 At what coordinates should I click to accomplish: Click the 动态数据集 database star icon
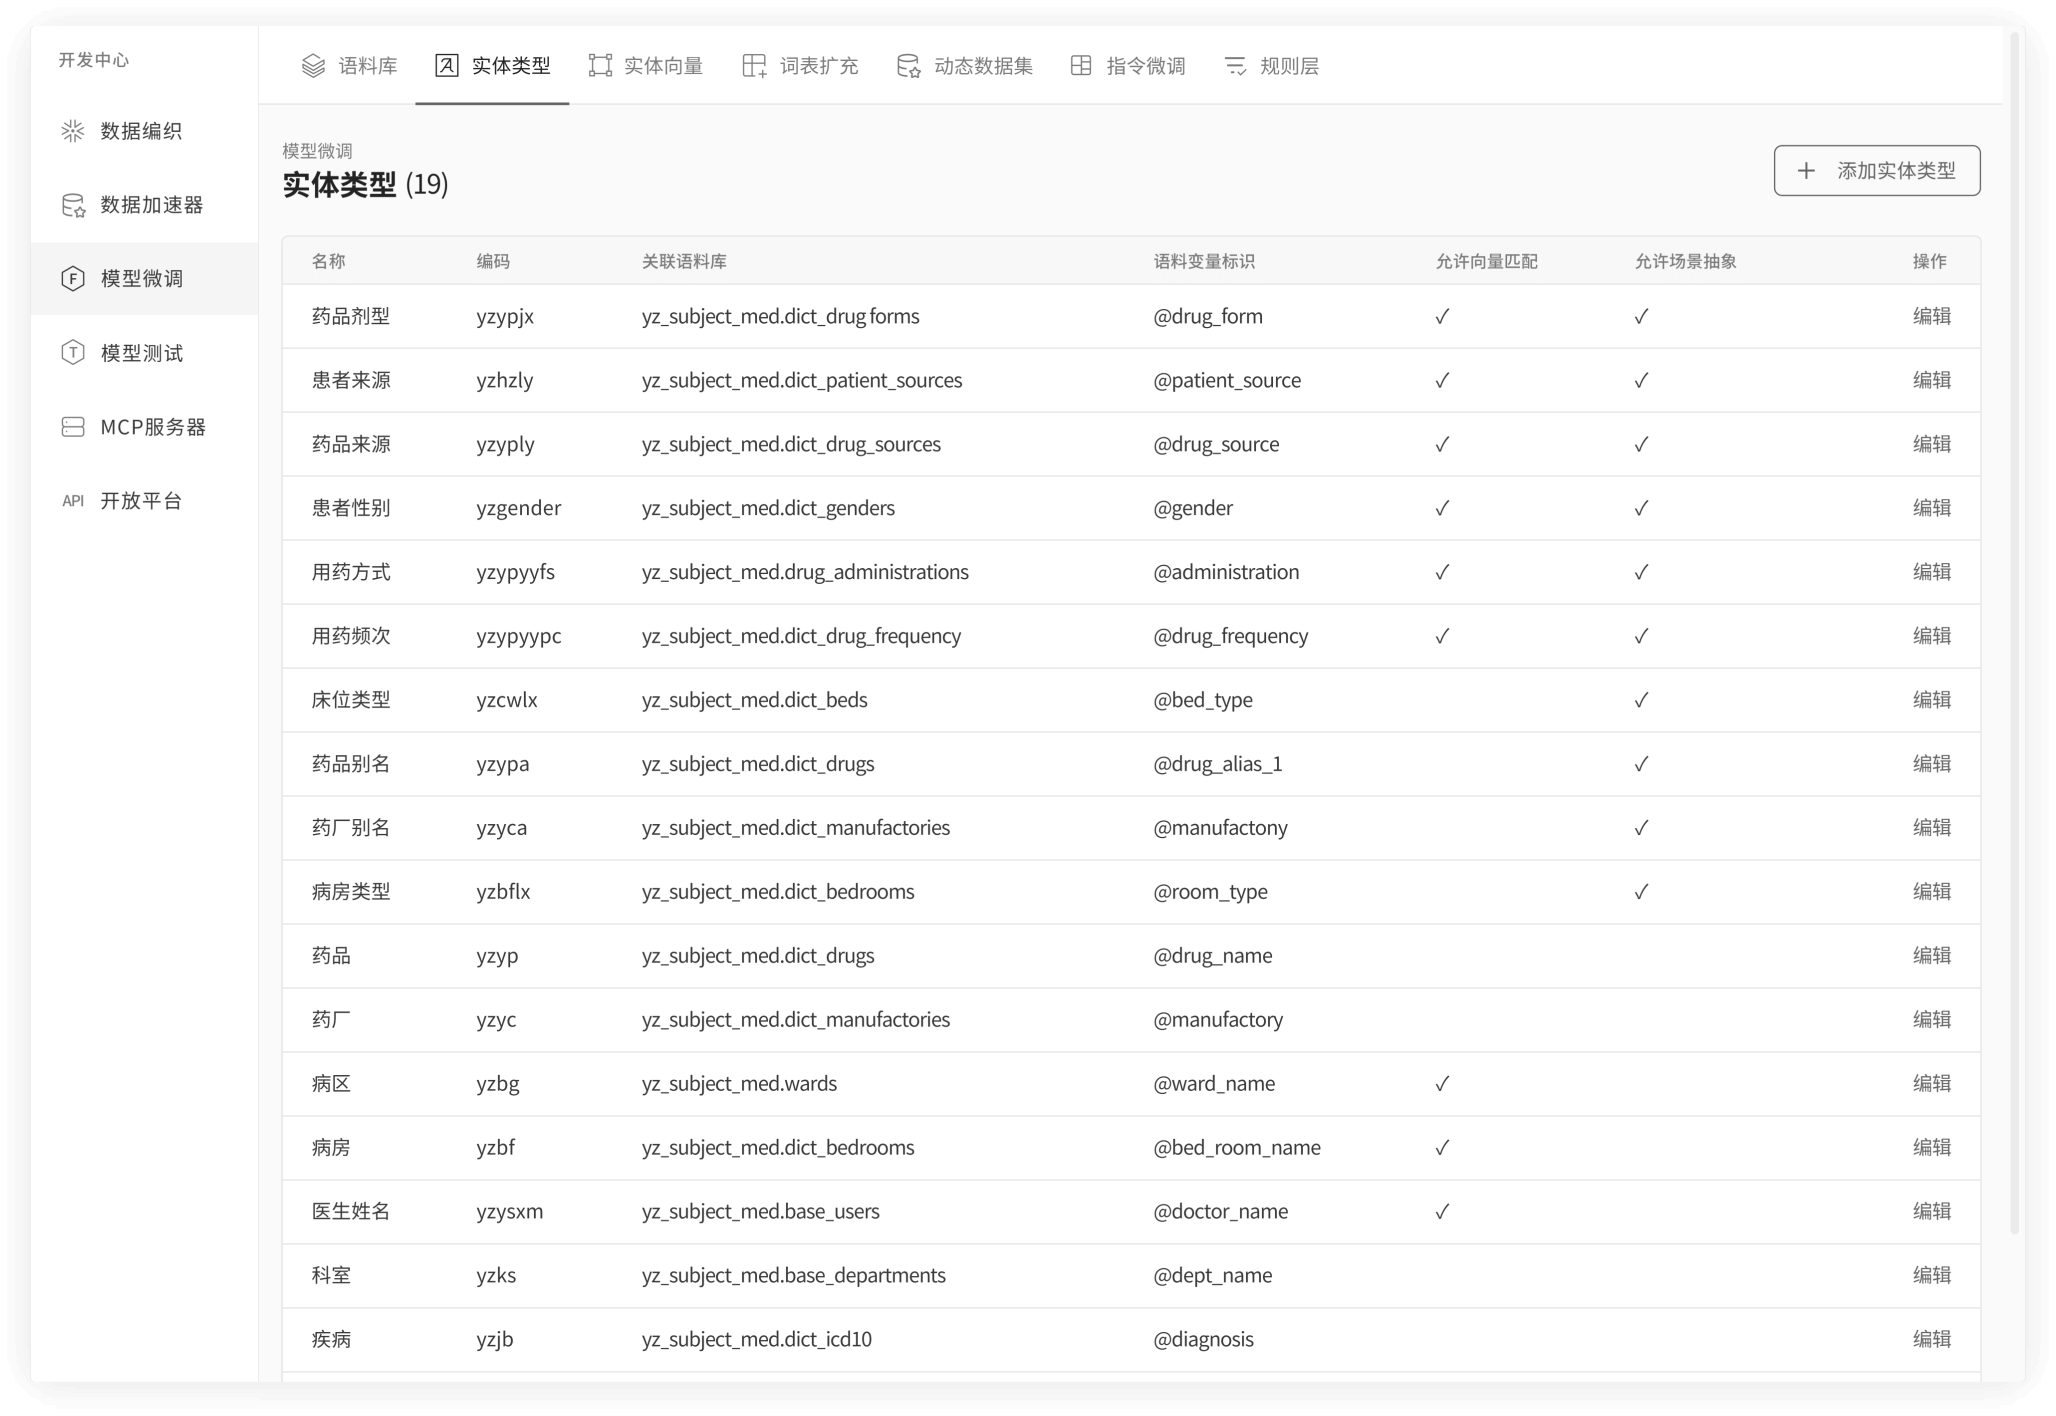click(908, 66)
